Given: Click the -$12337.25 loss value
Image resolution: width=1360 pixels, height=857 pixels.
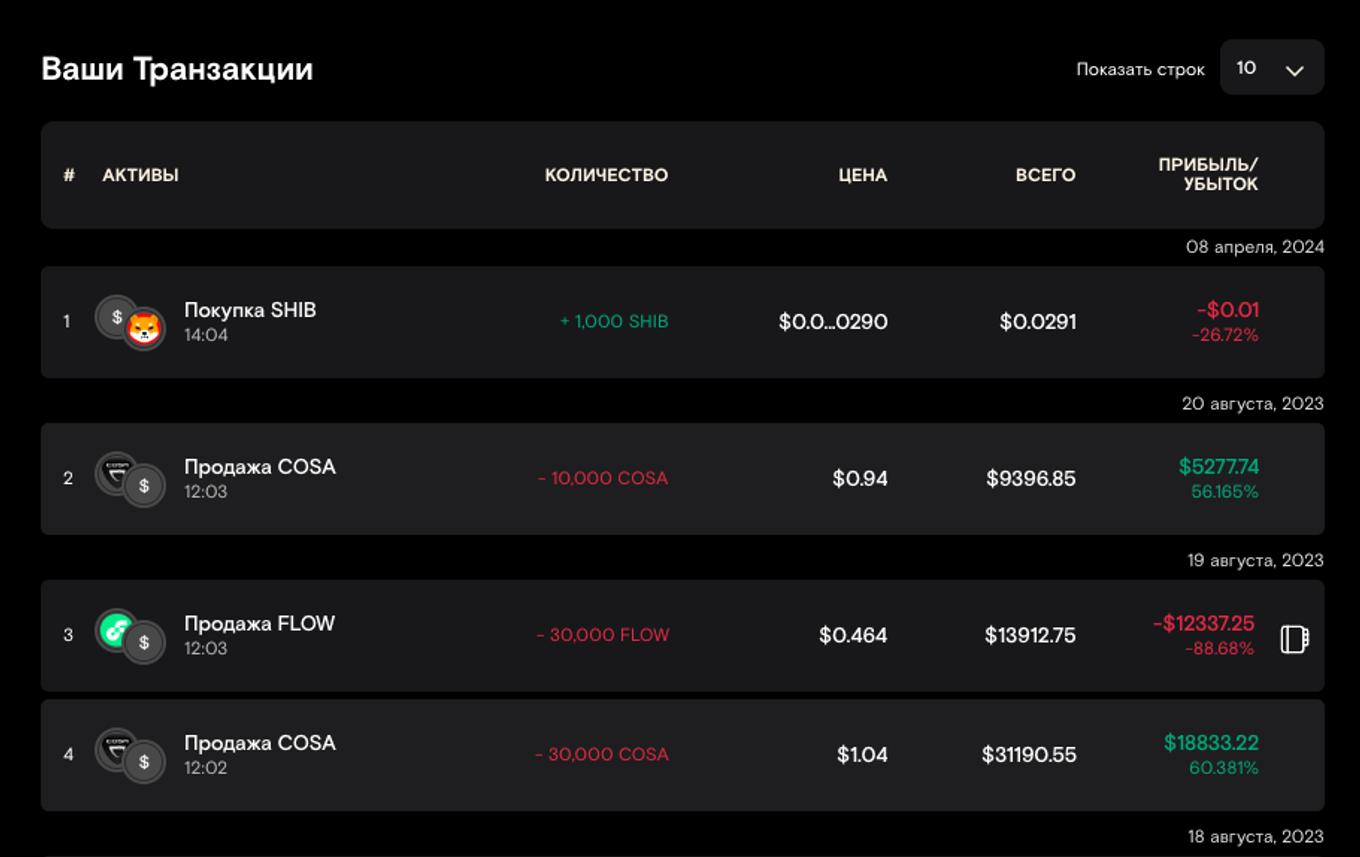Looking at the screenshot, I should click(x=1203, y=624).
